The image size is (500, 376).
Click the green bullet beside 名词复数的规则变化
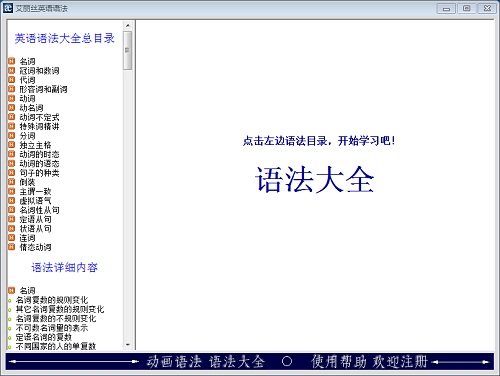point(10,301)
